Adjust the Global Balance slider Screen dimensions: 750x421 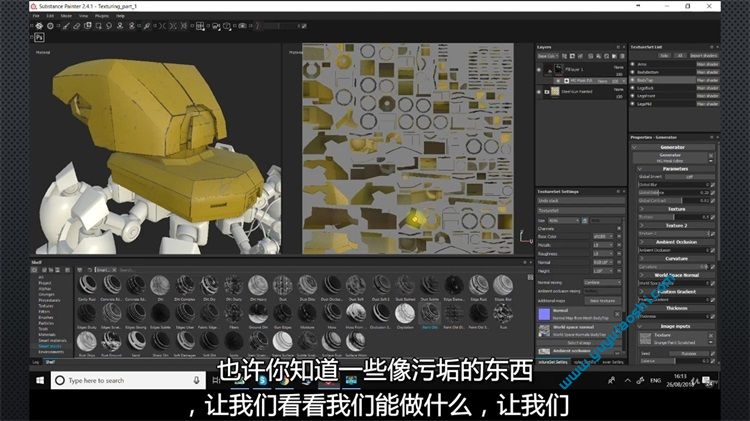click(674, 192)
